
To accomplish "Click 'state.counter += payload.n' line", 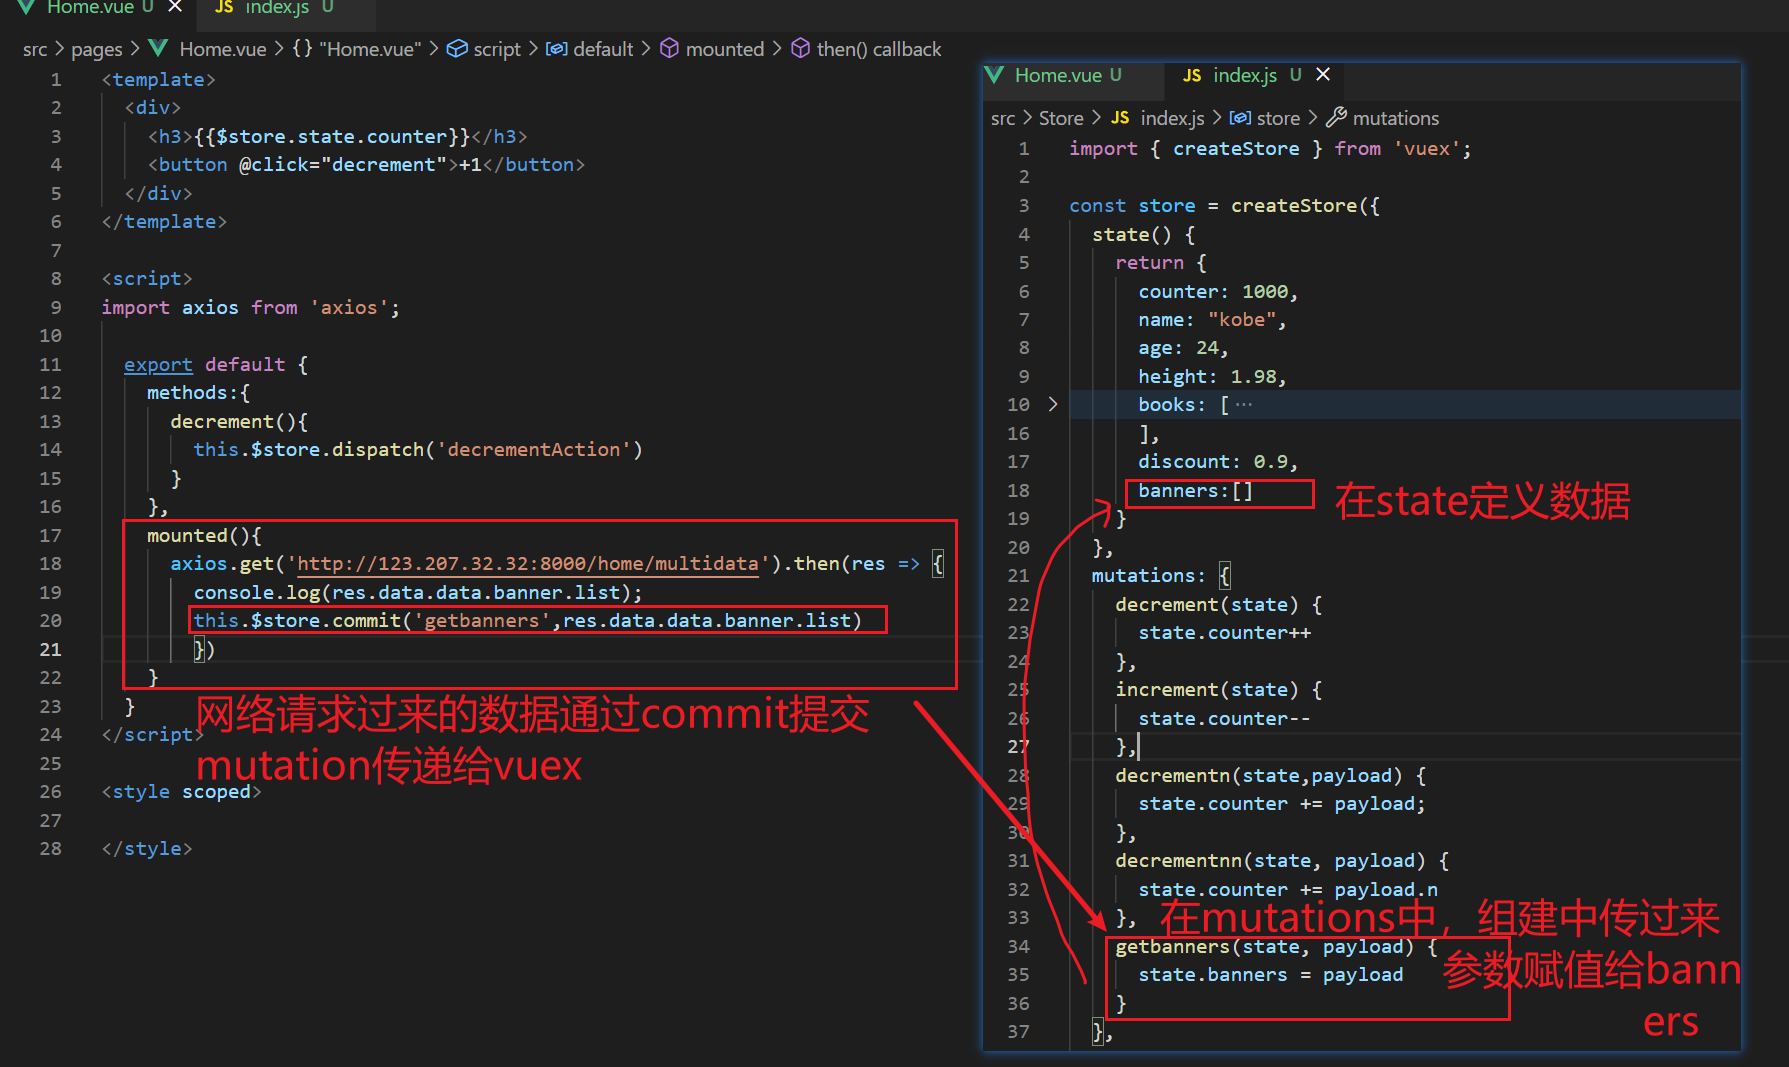I will click(1288, 889).
